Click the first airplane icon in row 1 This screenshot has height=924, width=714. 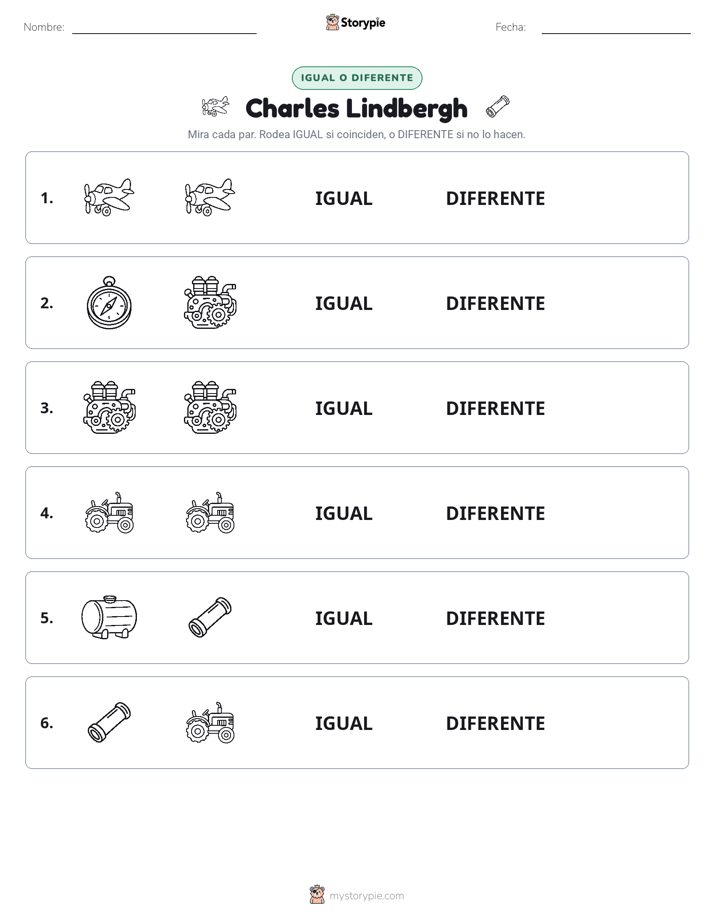109,197
